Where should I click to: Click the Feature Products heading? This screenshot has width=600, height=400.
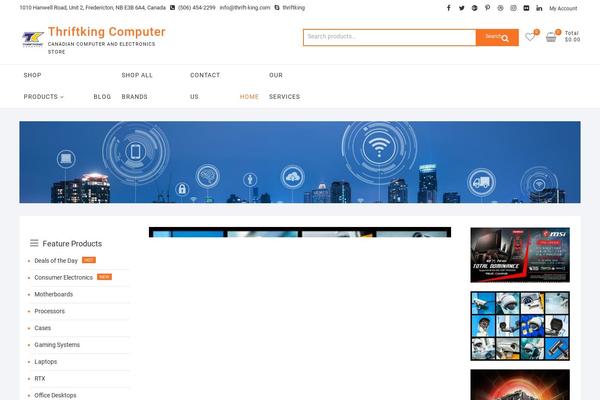pos(72,243)
